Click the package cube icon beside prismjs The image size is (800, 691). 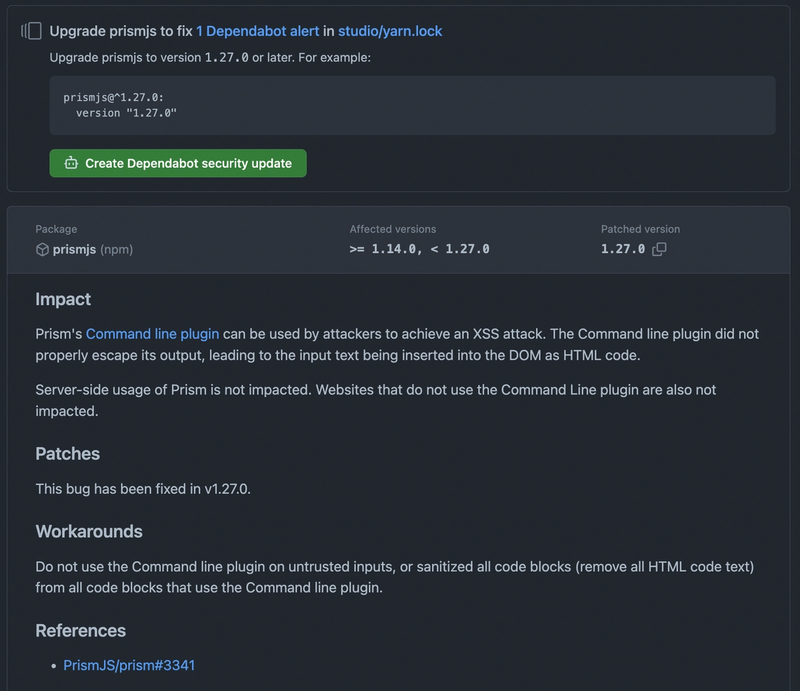pos(42,249)
